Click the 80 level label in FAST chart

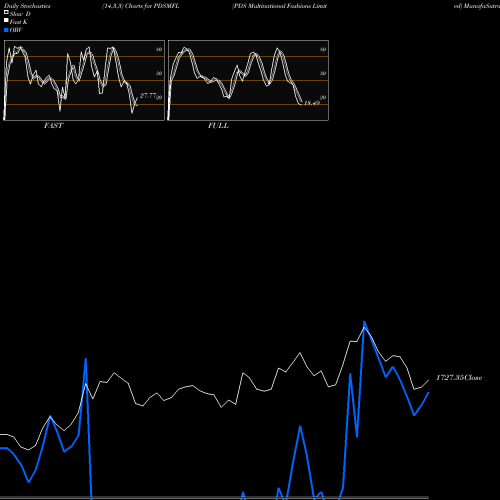tap(159, 49)
